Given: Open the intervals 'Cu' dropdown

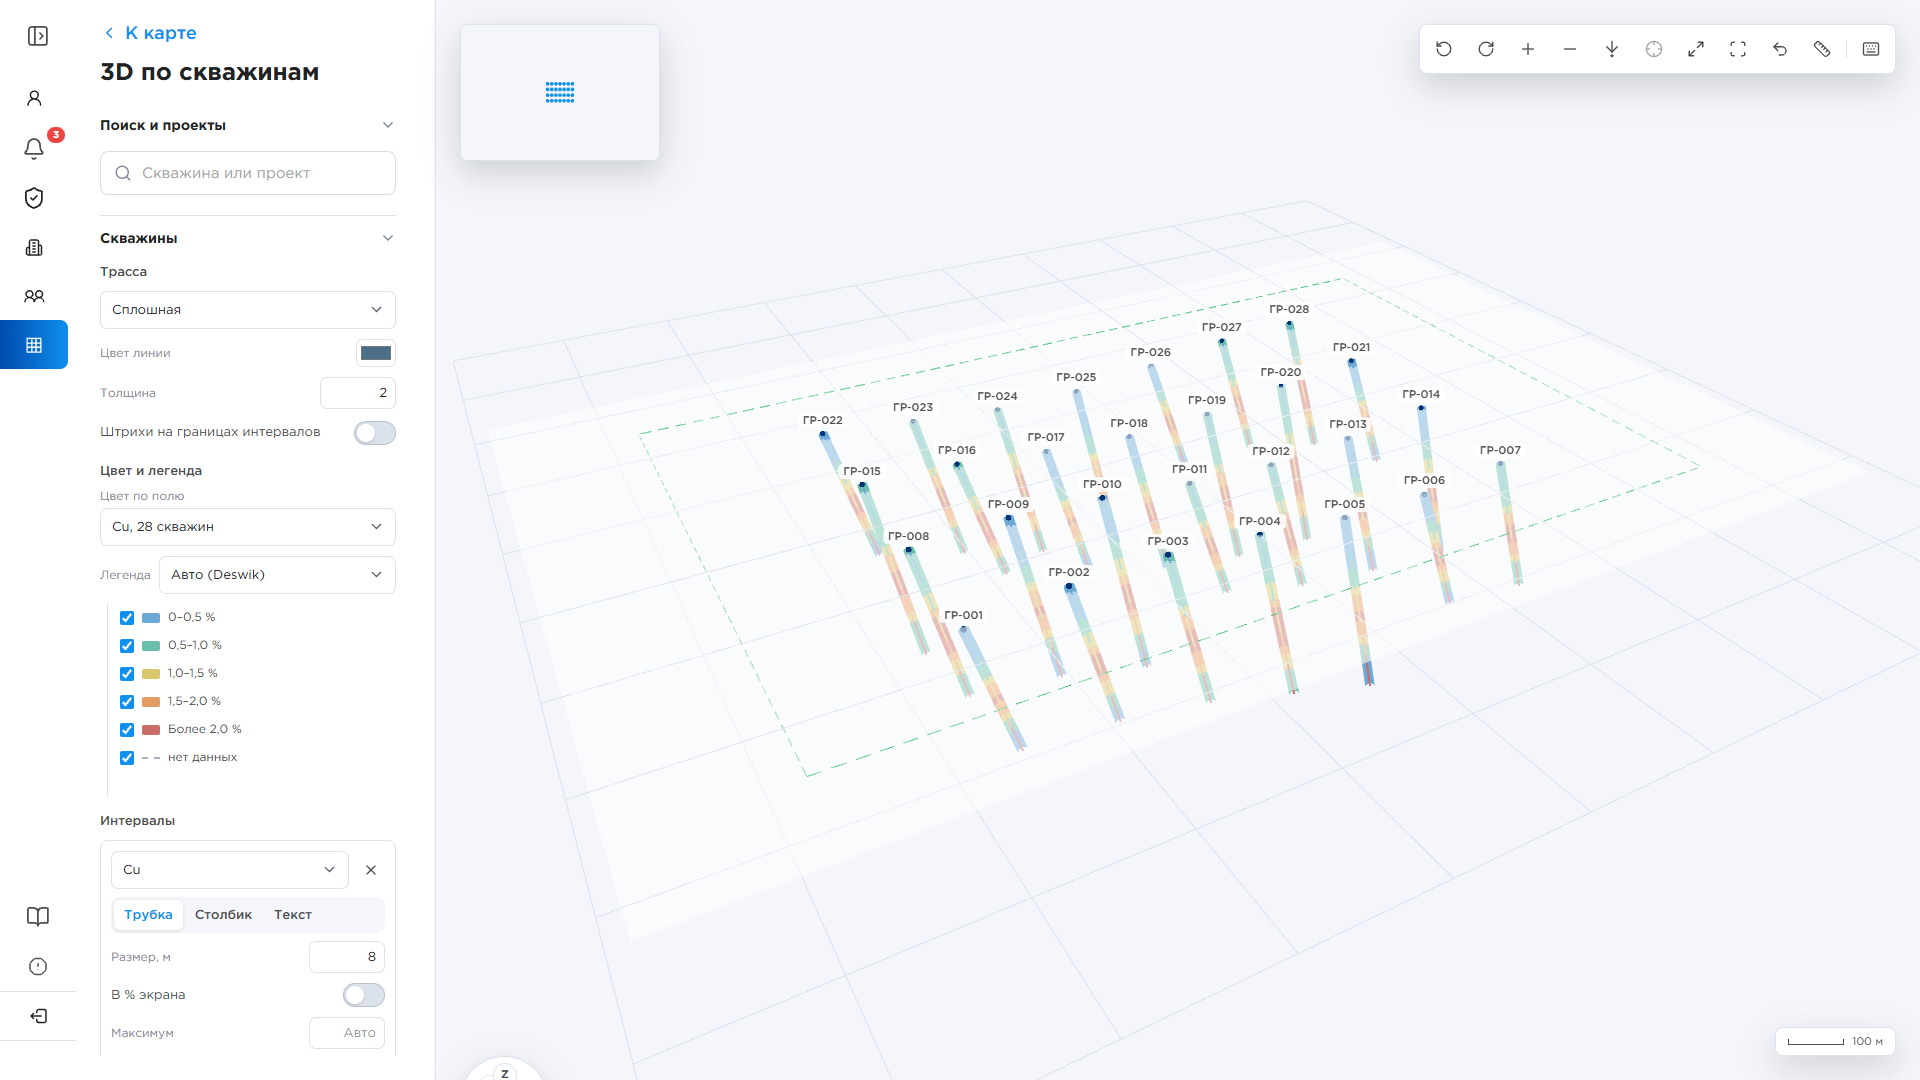Looking at the screenshot, I should (230, 870).
